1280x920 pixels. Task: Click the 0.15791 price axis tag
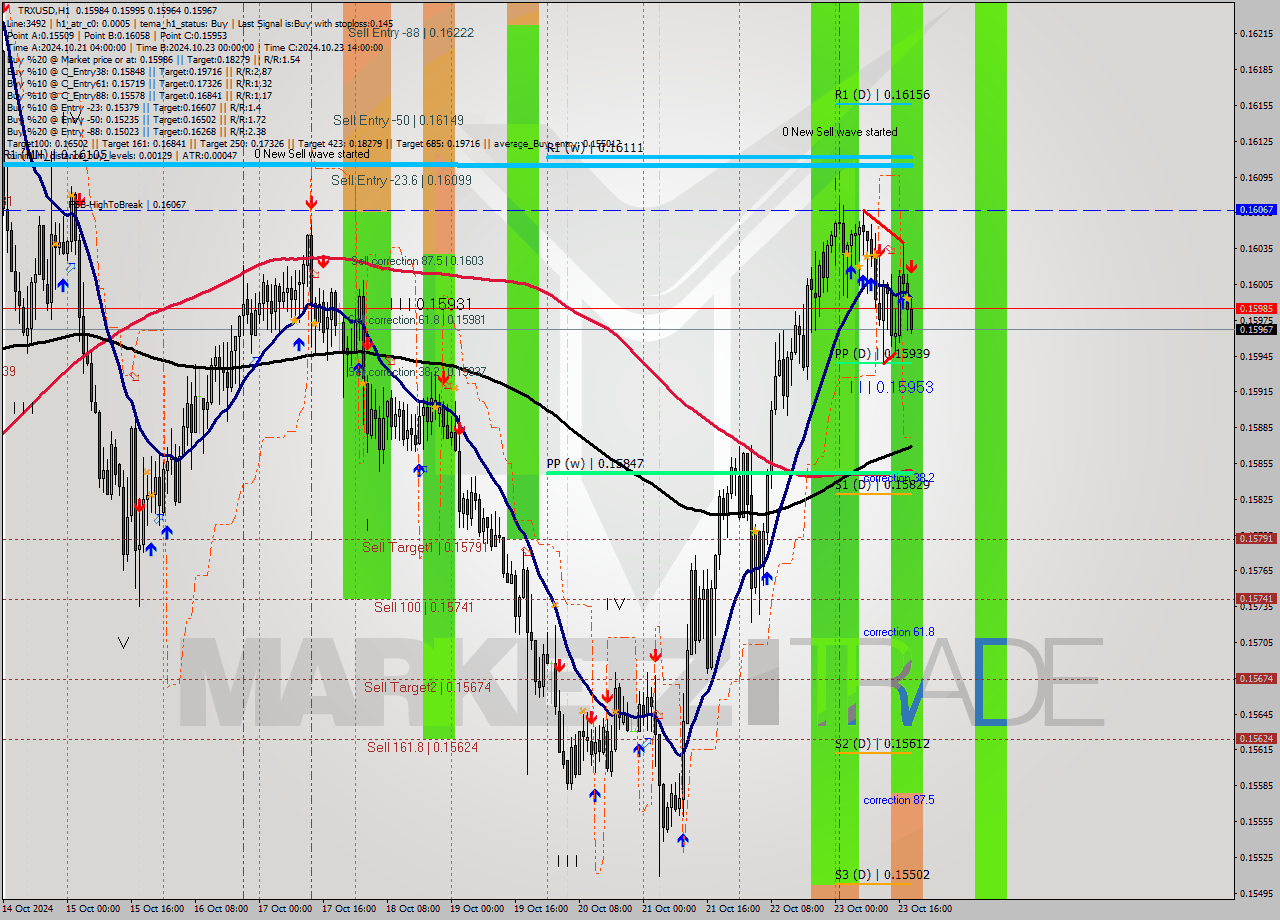(1256, 538)
